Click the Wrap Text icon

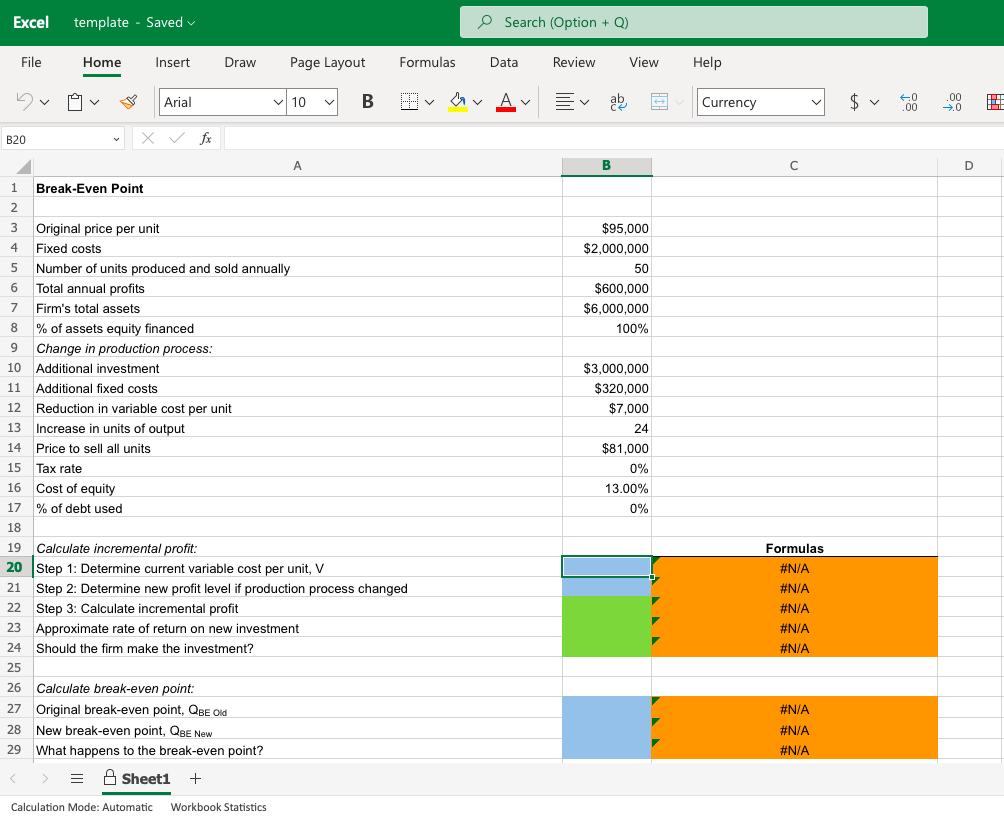(617, 102)
